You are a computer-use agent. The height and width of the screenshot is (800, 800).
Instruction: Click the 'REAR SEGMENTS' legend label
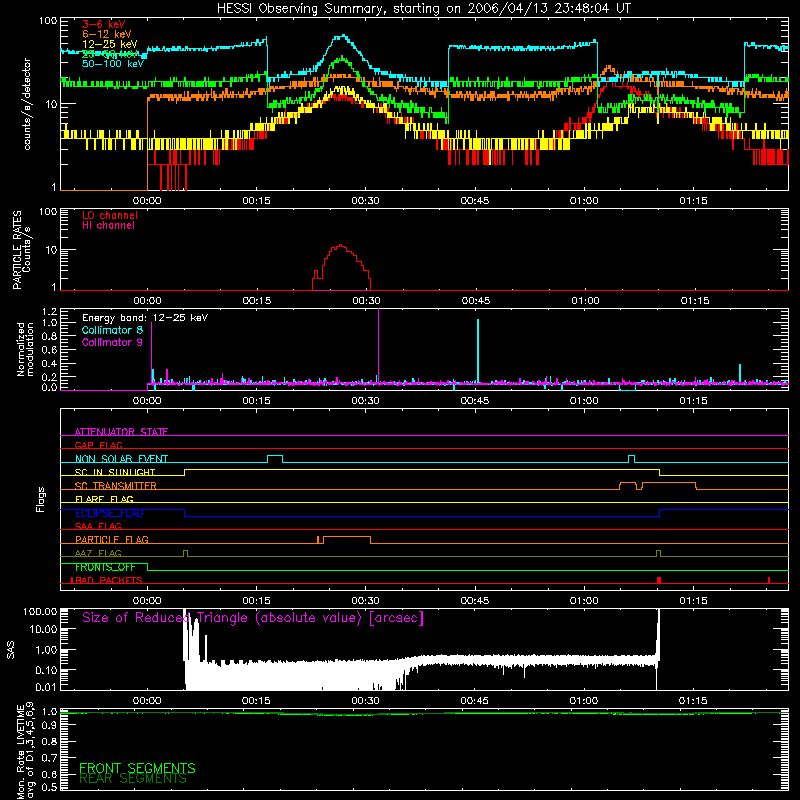(x=133, y=779)
